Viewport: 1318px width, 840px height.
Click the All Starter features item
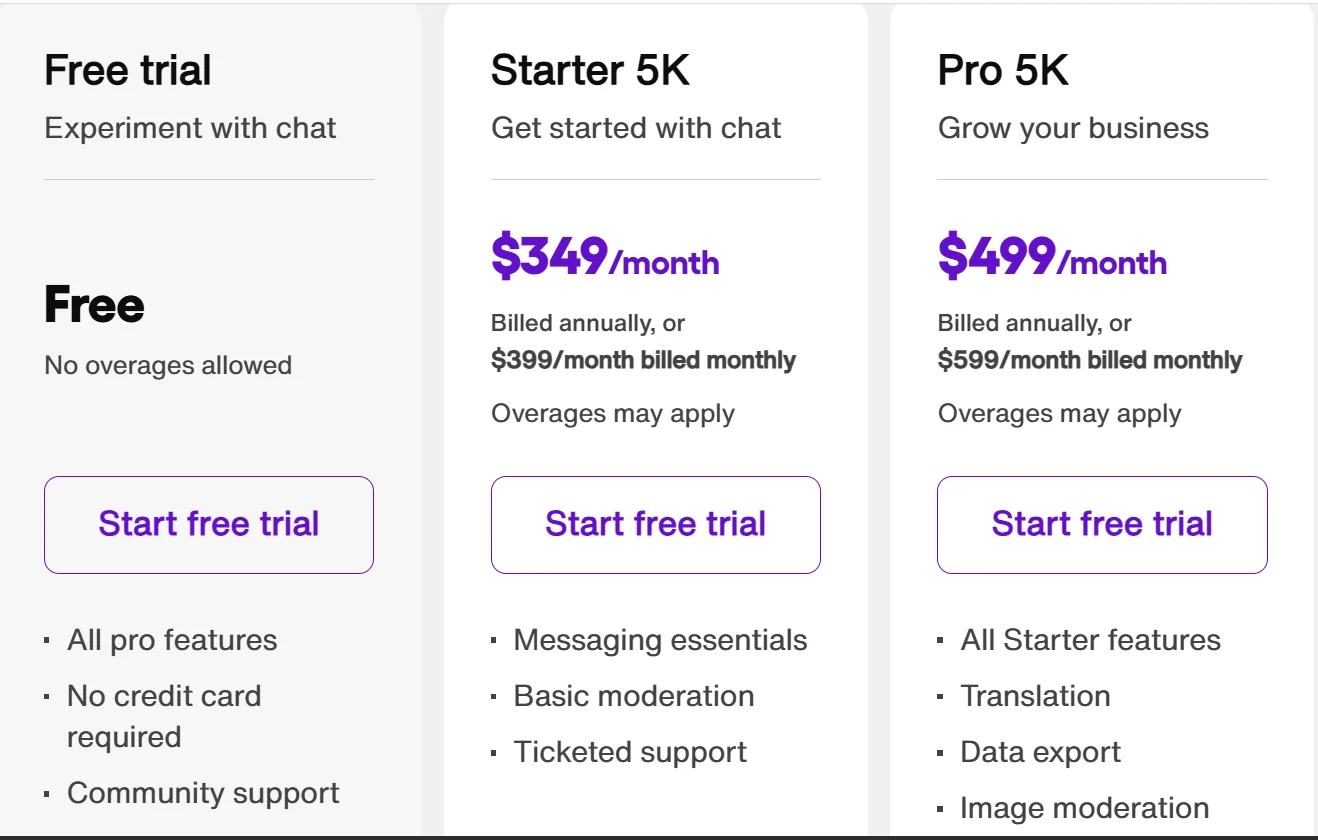(1090, 640)
